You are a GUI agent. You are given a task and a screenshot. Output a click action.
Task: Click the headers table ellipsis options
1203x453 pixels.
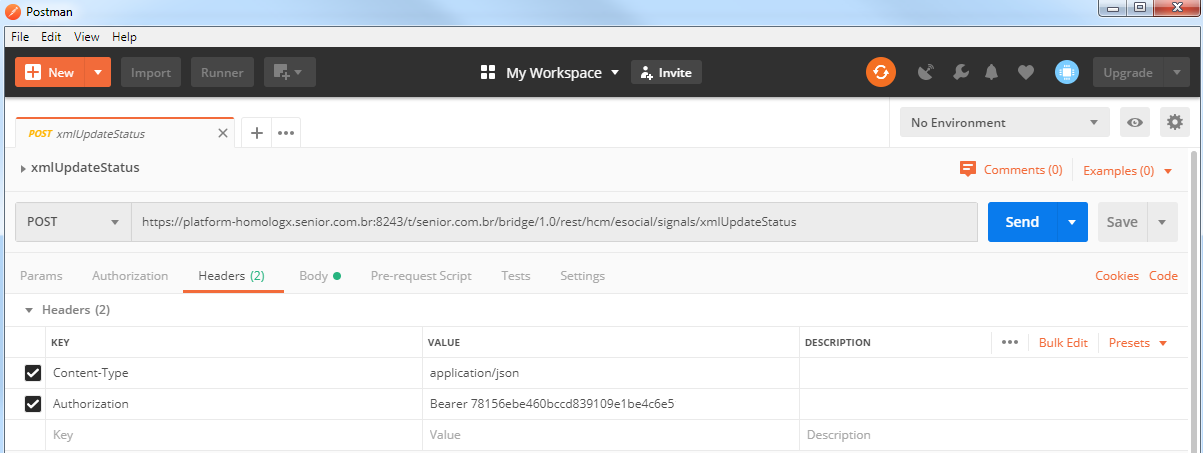coord(1010,342)
